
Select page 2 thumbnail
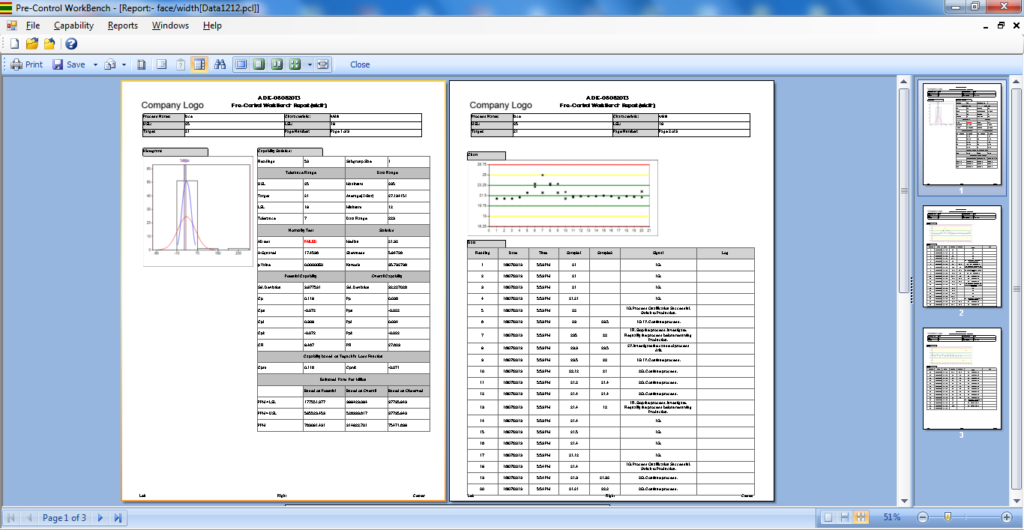pyautogui.click(x=961, y=257)
